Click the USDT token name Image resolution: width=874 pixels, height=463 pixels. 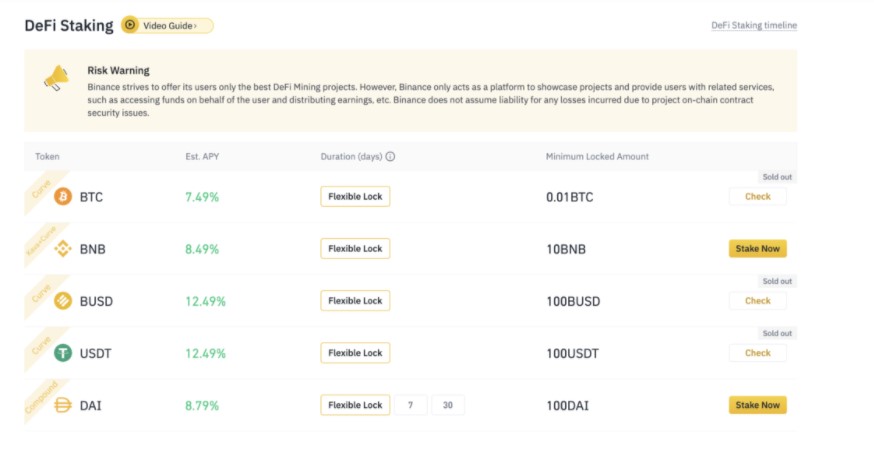pos(95,354)
